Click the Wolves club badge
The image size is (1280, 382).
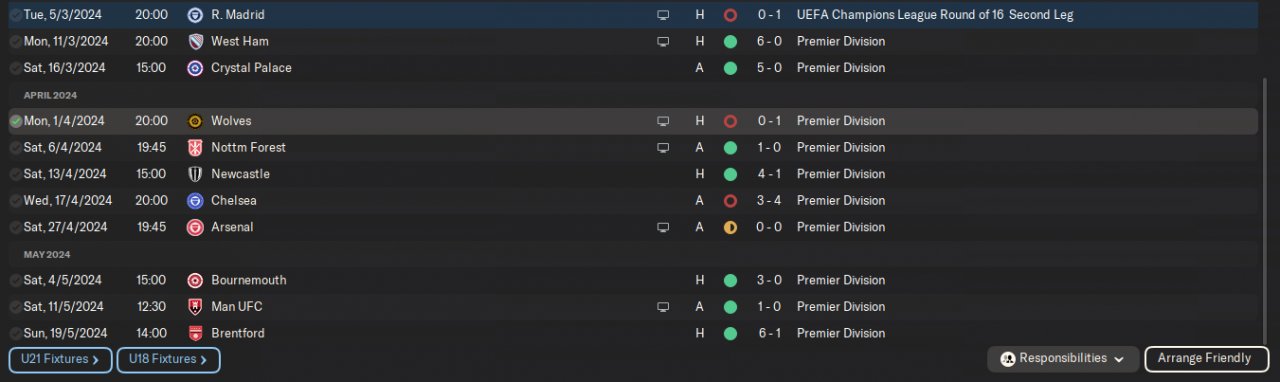pyautogui.click(x=195, y=121)
